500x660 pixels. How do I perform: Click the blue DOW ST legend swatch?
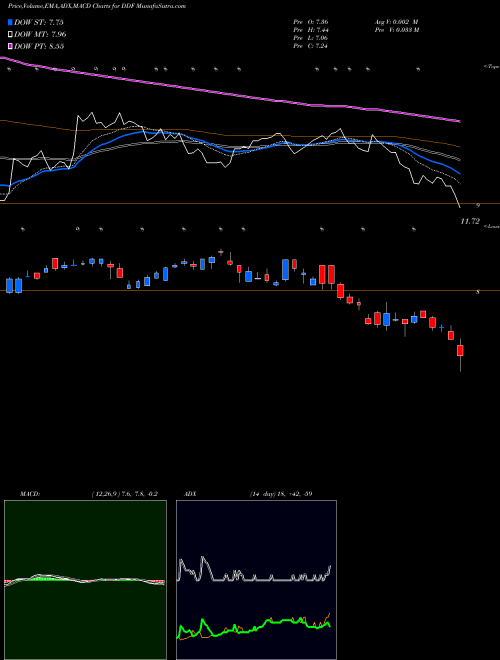click(10, 22)
